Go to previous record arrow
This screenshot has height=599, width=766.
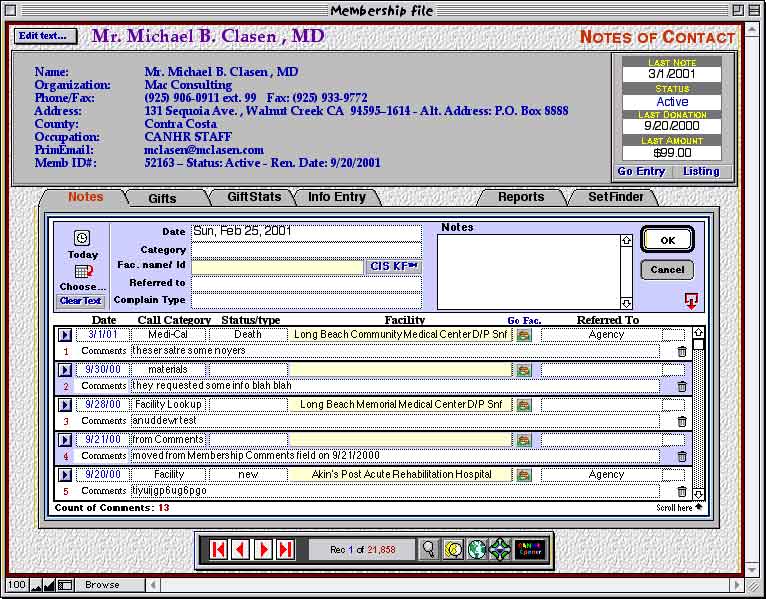(x=240, y=550)
